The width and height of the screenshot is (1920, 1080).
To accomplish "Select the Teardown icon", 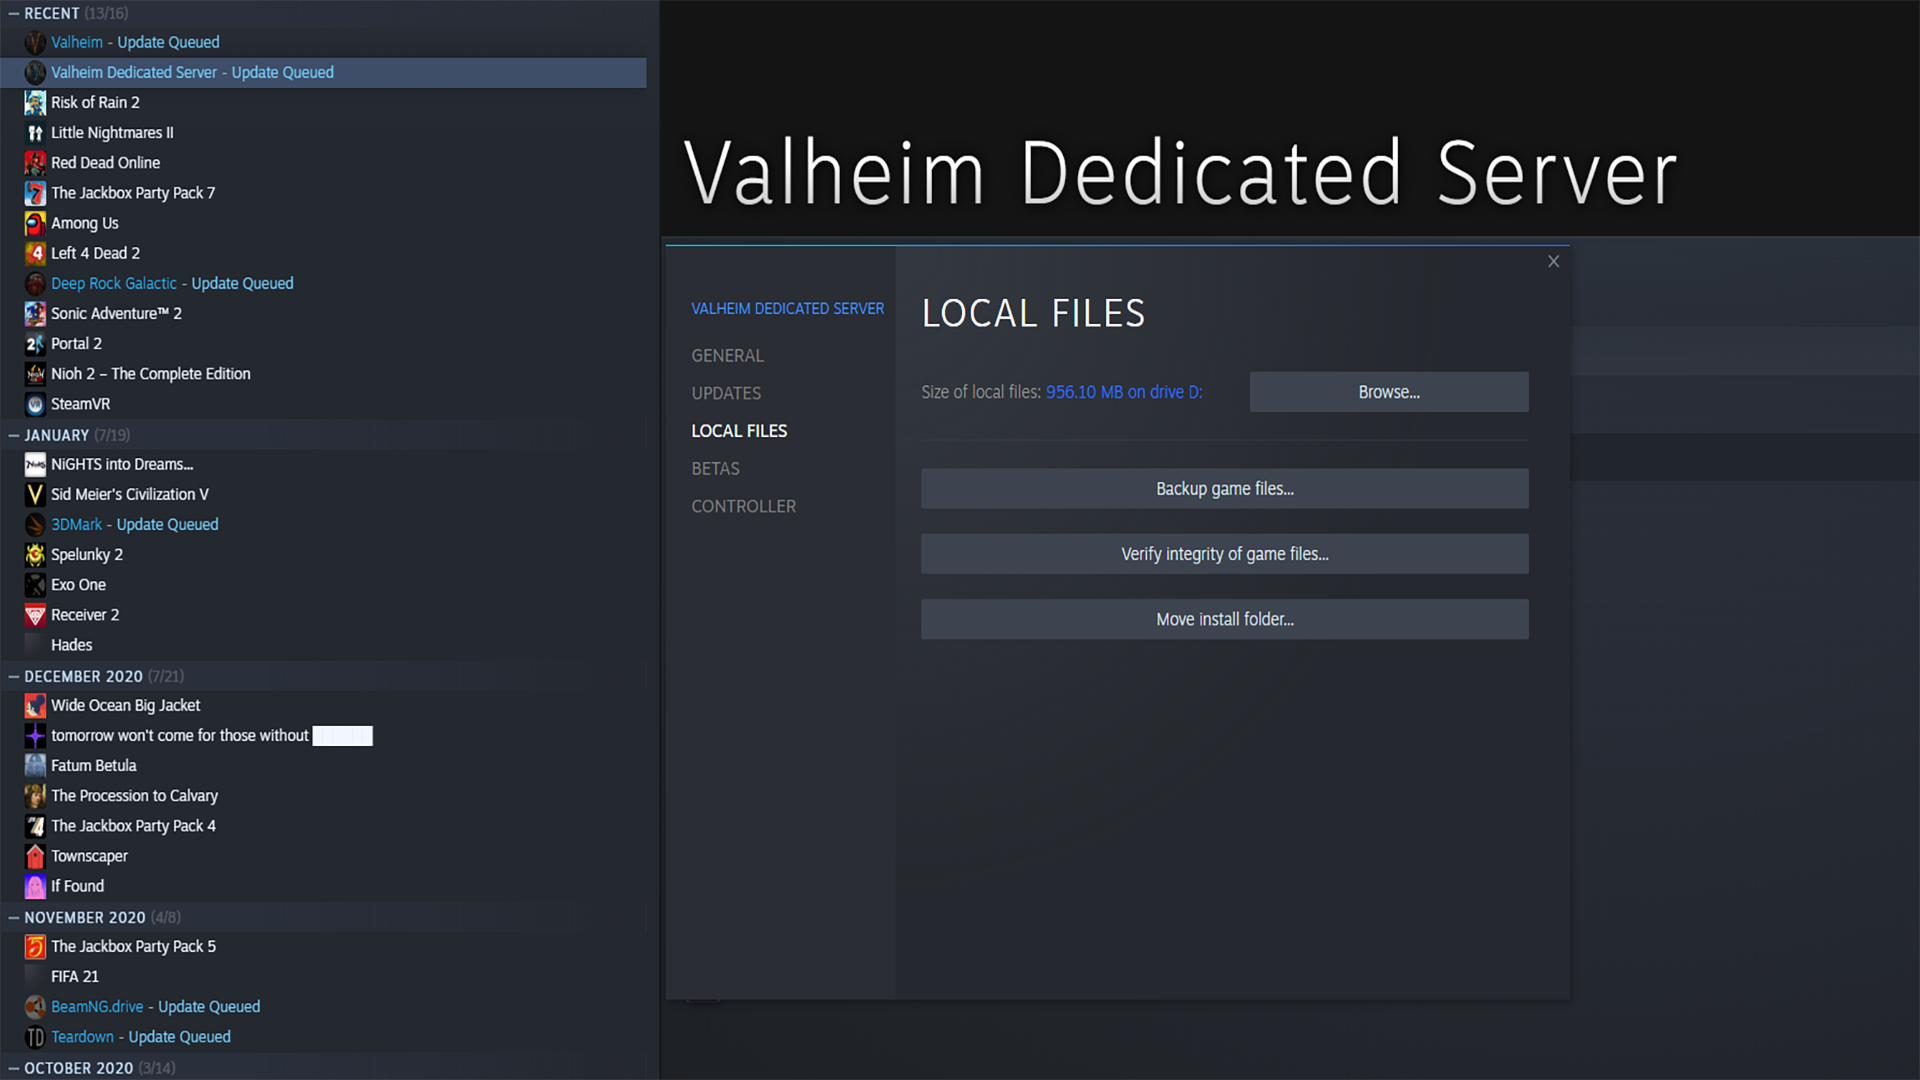I will pyautogui.click(x=35, y=1037).
